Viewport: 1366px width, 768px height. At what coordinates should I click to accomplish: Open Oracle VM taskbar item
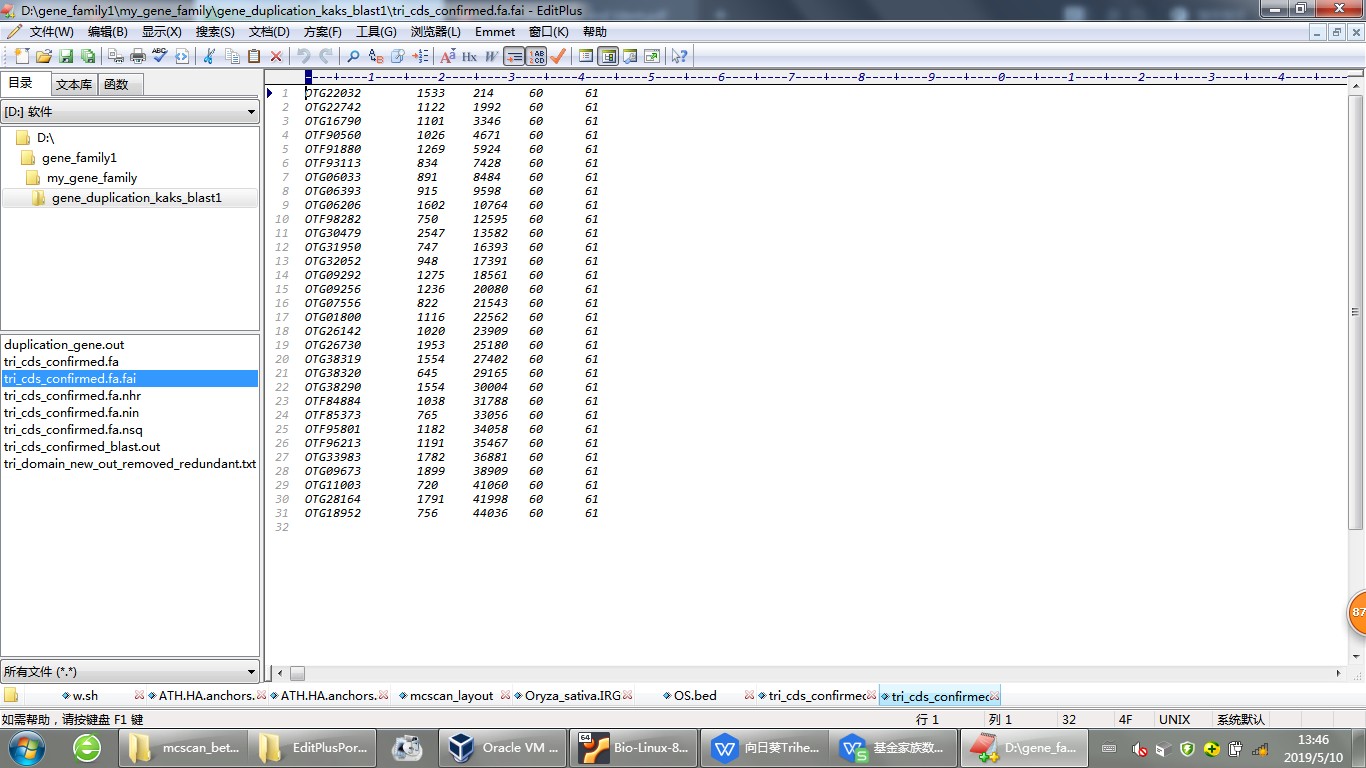(501, 747)
